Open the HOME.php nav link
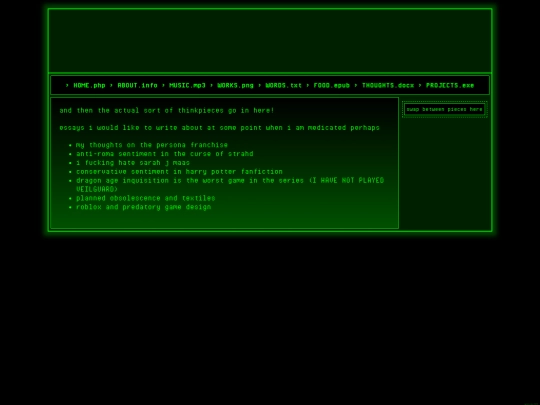The width and height of the screenshot is (540, 405). click(x=89, y=85)
